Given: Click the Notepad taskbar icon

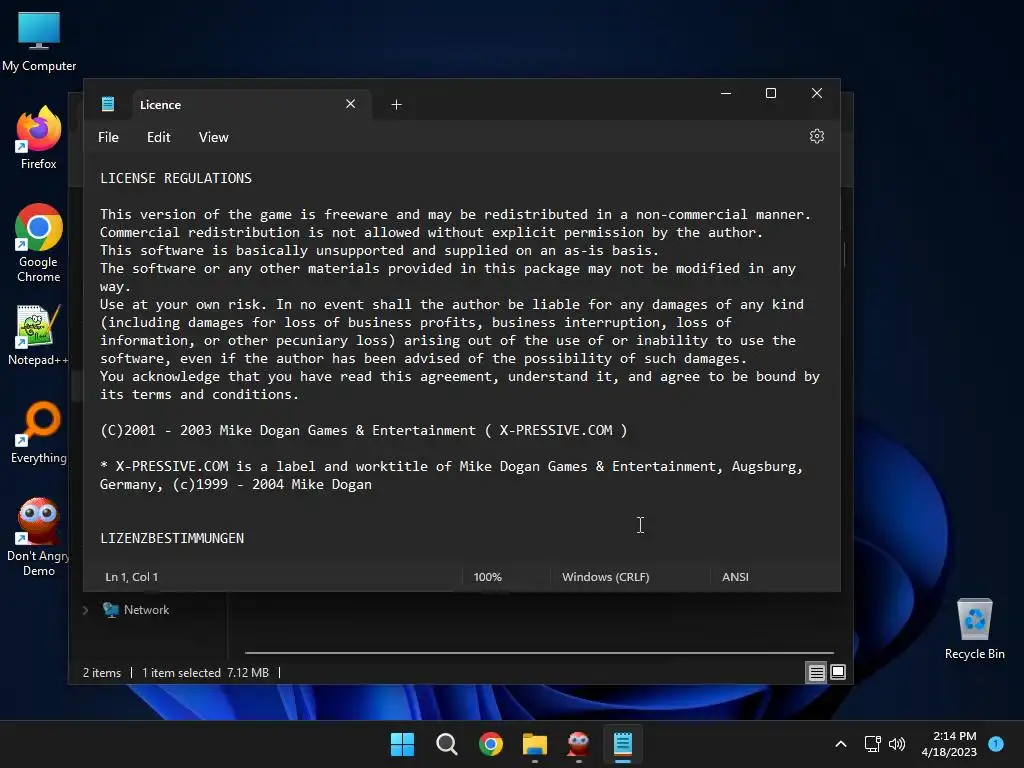Looking at the screenshot, I should (623, 744).
